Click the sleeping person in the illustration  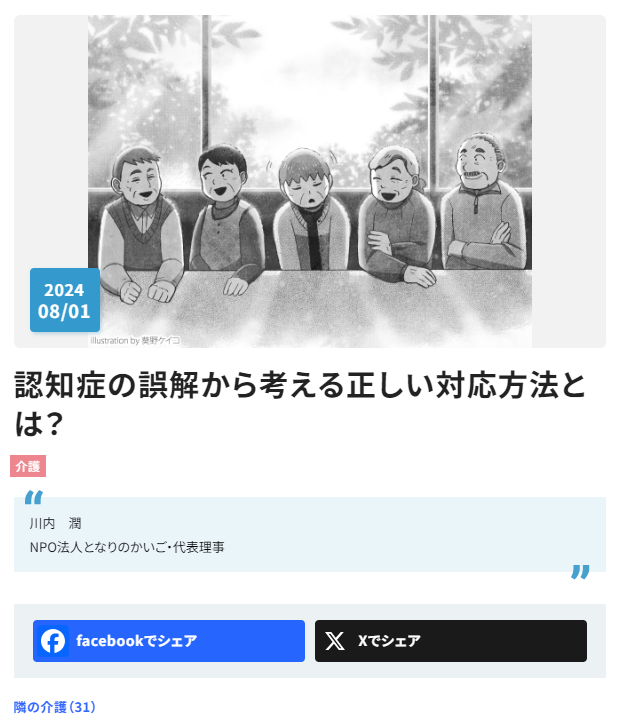[311, 209]
